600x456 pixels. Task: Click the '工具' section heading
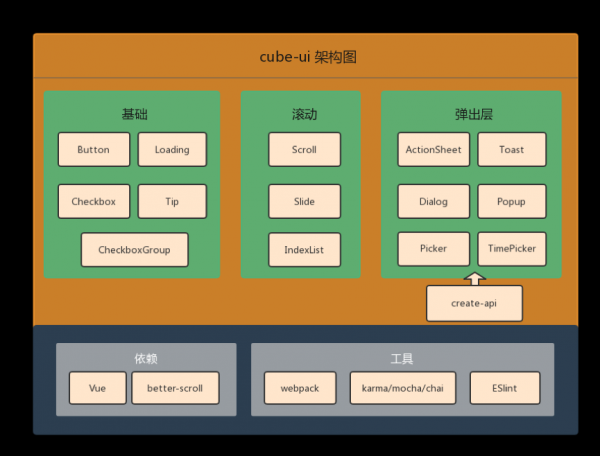(x=402, y=358)
